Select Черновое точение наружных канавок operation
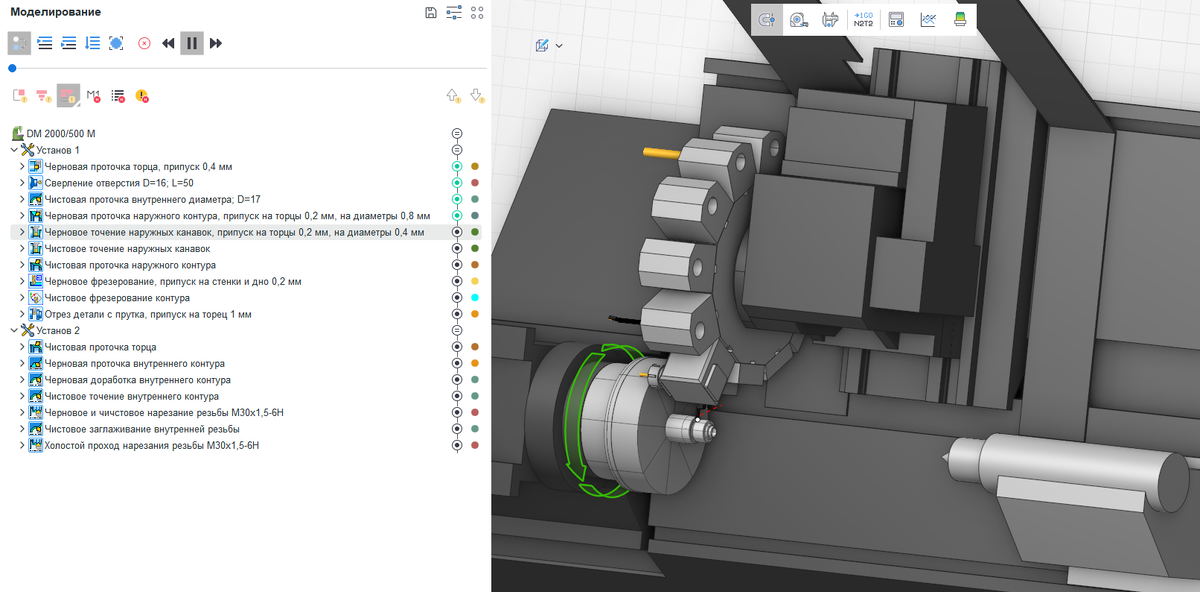 point(234,232)
